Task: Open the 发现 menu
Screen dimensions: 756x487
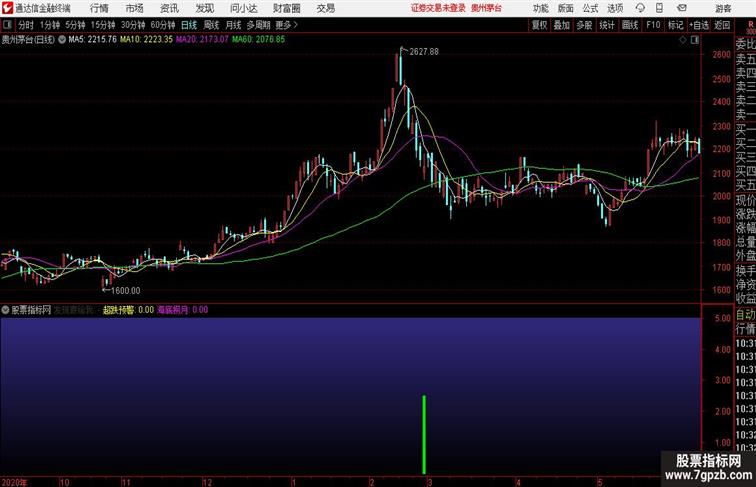Action: point(204,8)
